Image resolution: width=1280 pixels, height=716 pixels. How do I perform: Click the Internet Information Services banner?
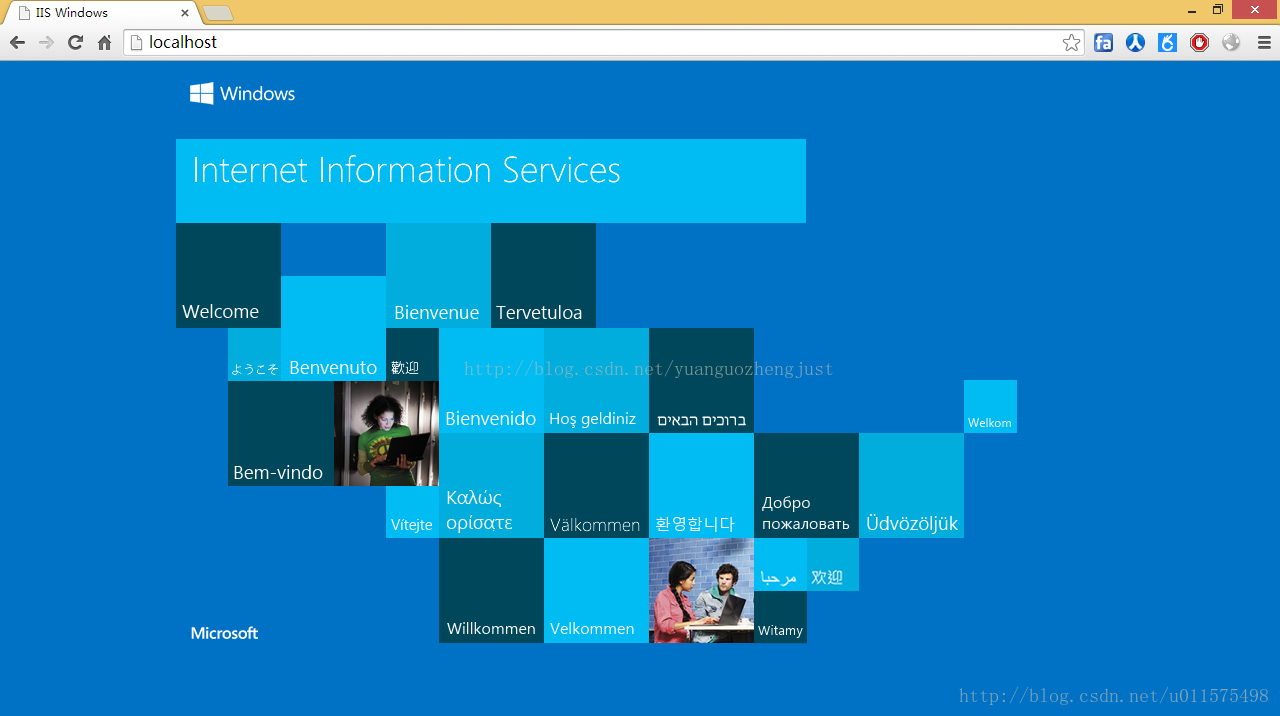tap(491, 181)
